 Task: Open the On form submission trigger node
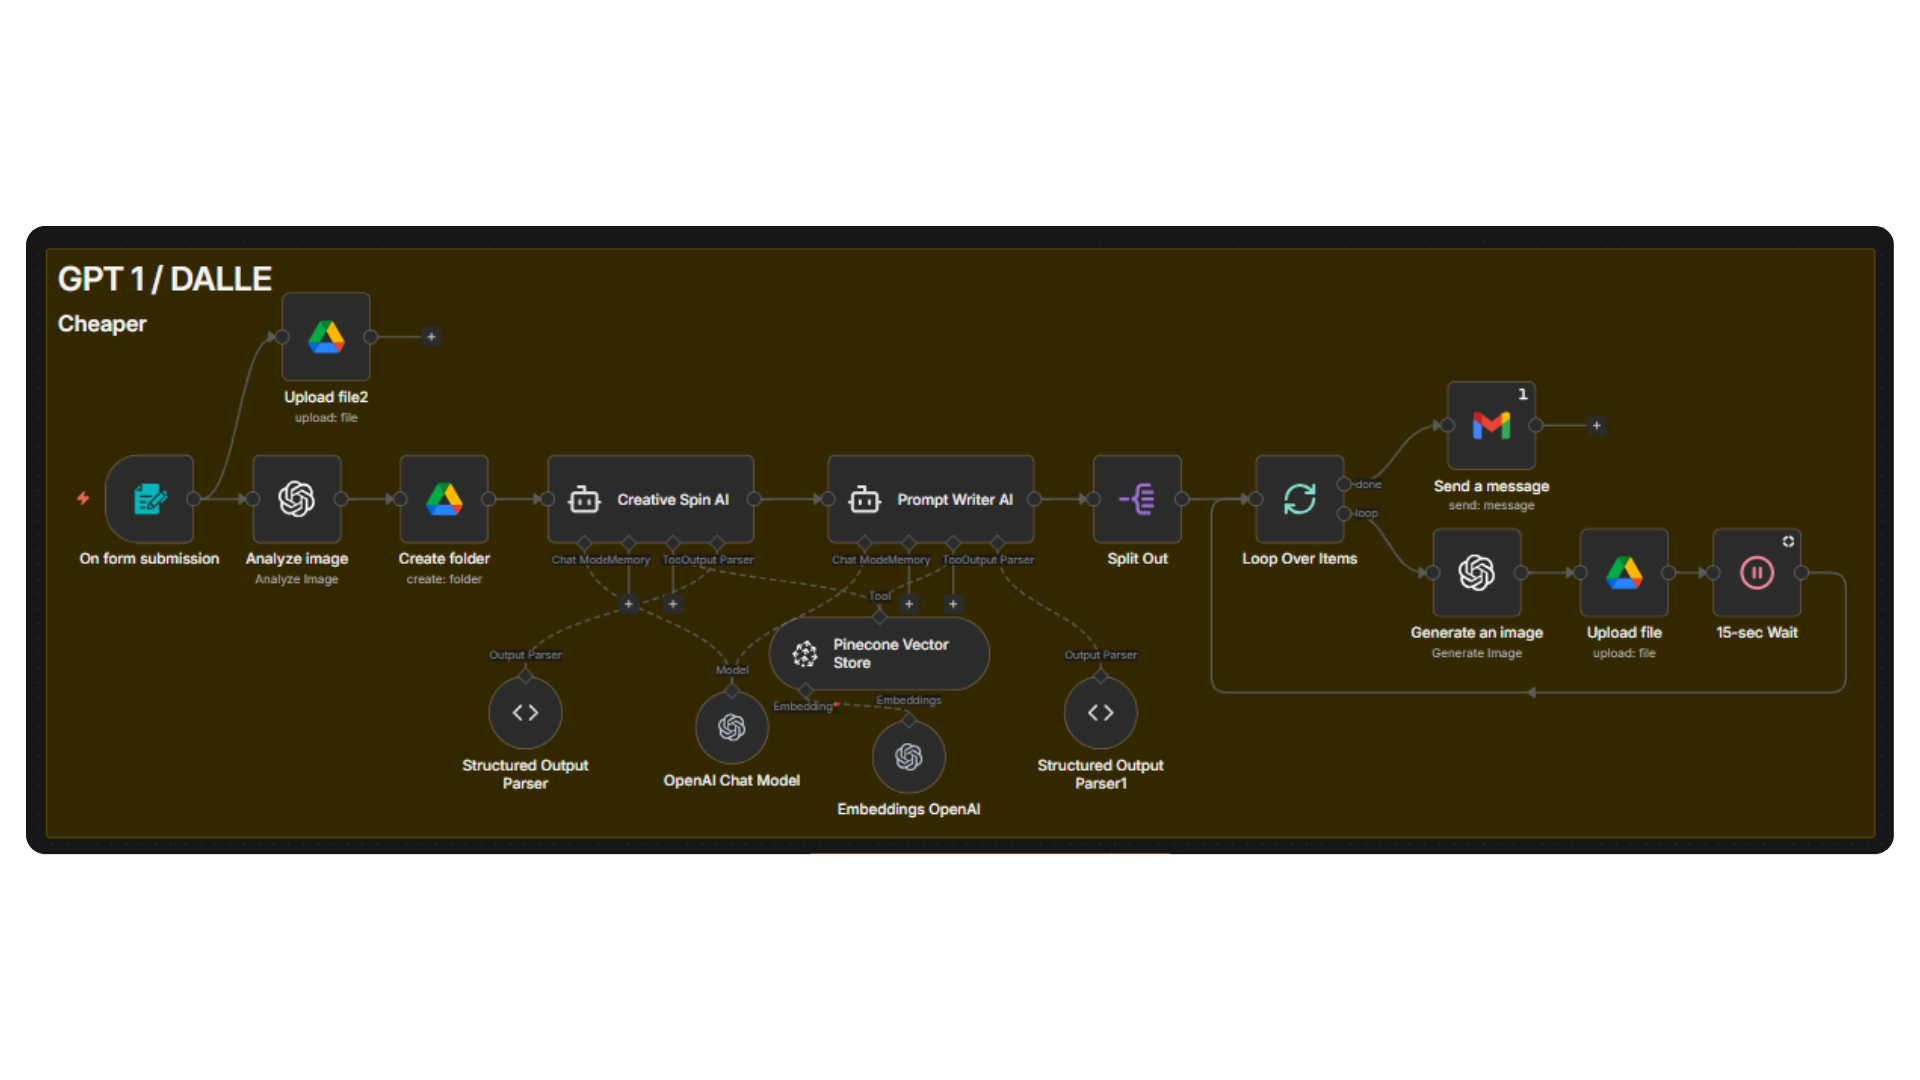[x=150, y=499]
